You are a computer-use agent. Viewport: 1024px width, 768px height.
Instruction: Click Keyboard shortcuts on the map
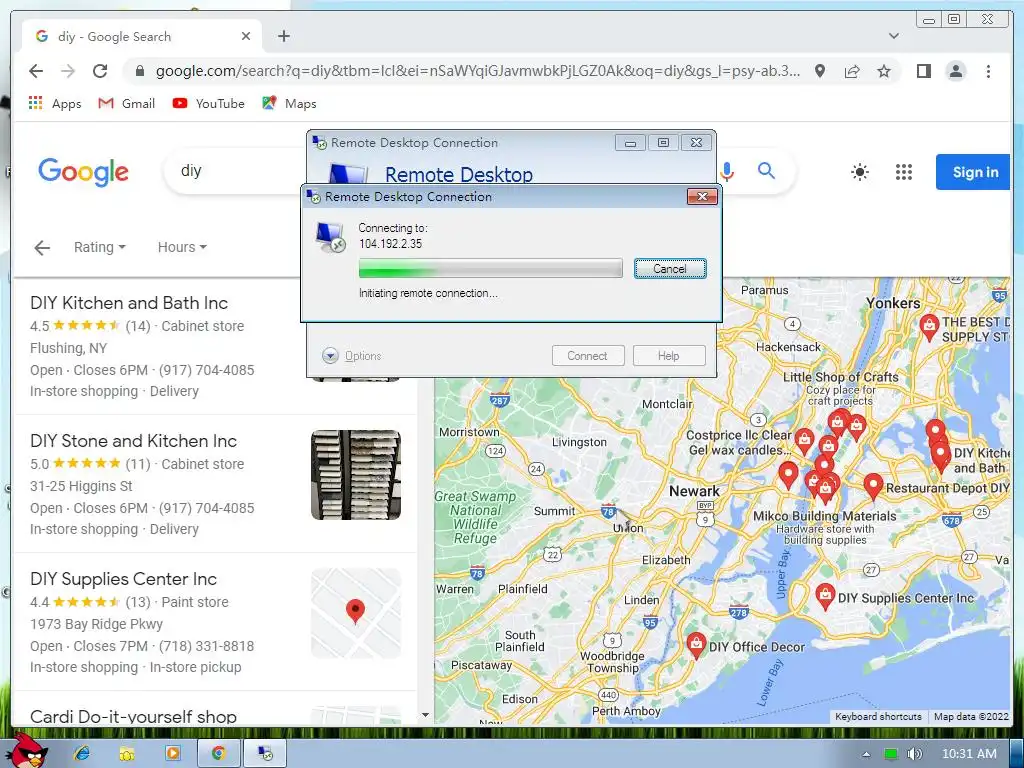pyautogui.click(x=878, y=716)
